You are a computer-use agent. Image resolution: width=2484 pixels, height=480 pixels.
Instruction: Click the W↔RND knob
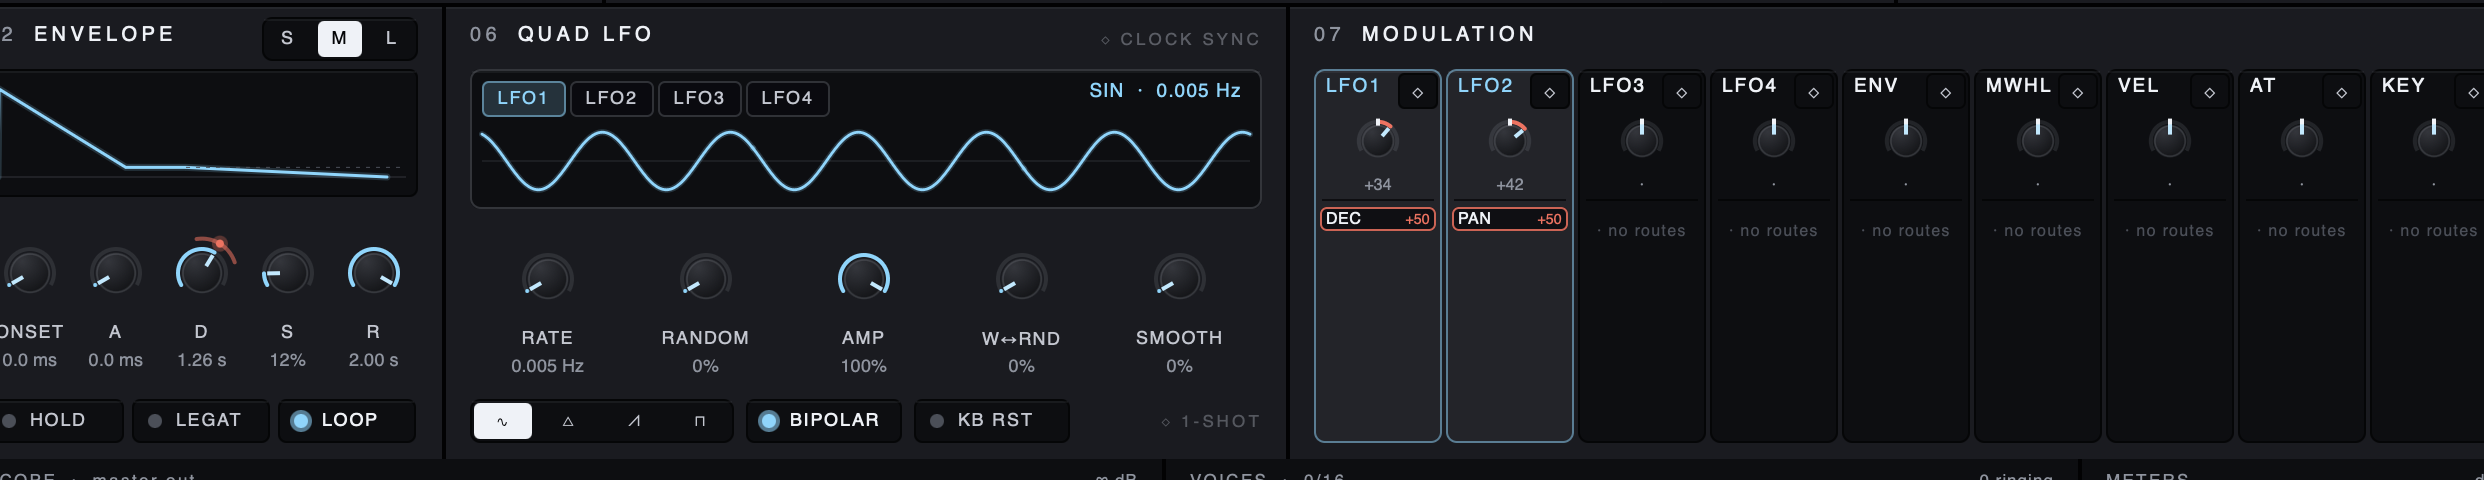coord(1021,278)
